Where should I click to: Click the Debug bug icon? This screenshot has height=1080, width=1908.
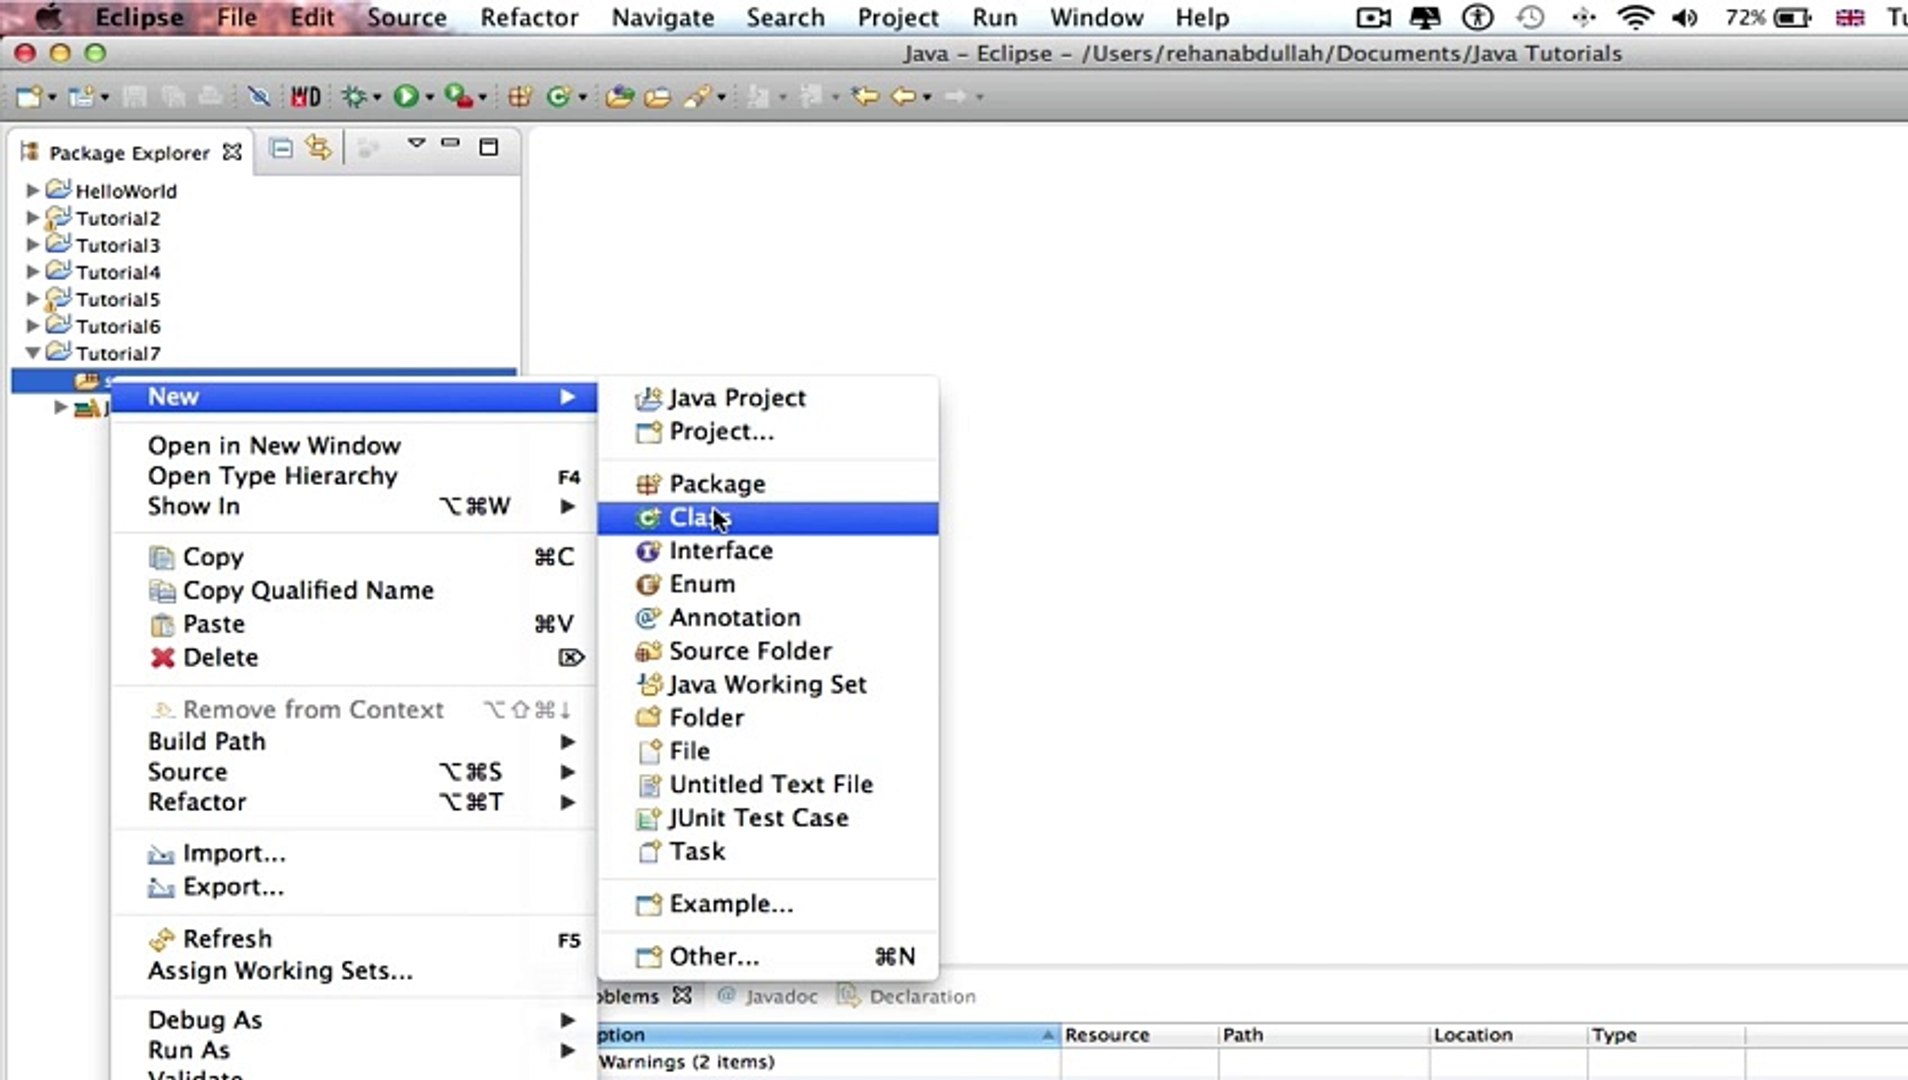click(x=354, y=97)
